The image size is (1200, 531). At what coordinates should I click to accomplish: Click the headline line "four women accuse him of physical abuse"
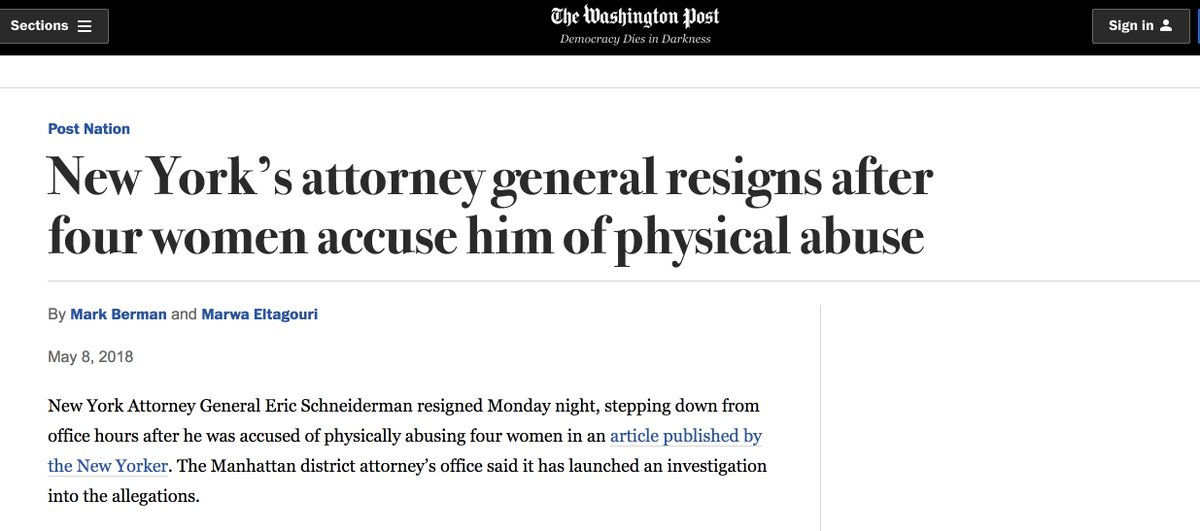[x=485, y=235]
